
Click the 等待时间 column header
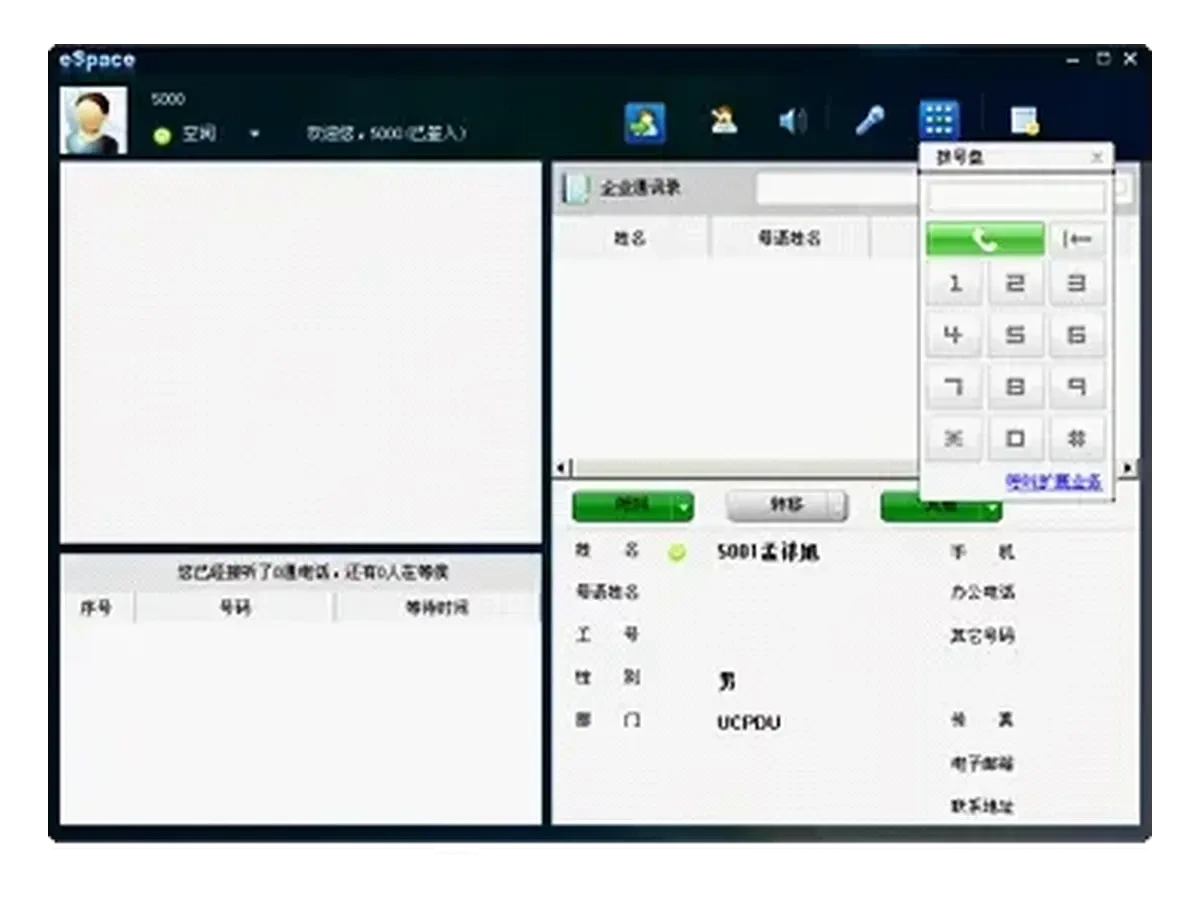coord(437,608)
